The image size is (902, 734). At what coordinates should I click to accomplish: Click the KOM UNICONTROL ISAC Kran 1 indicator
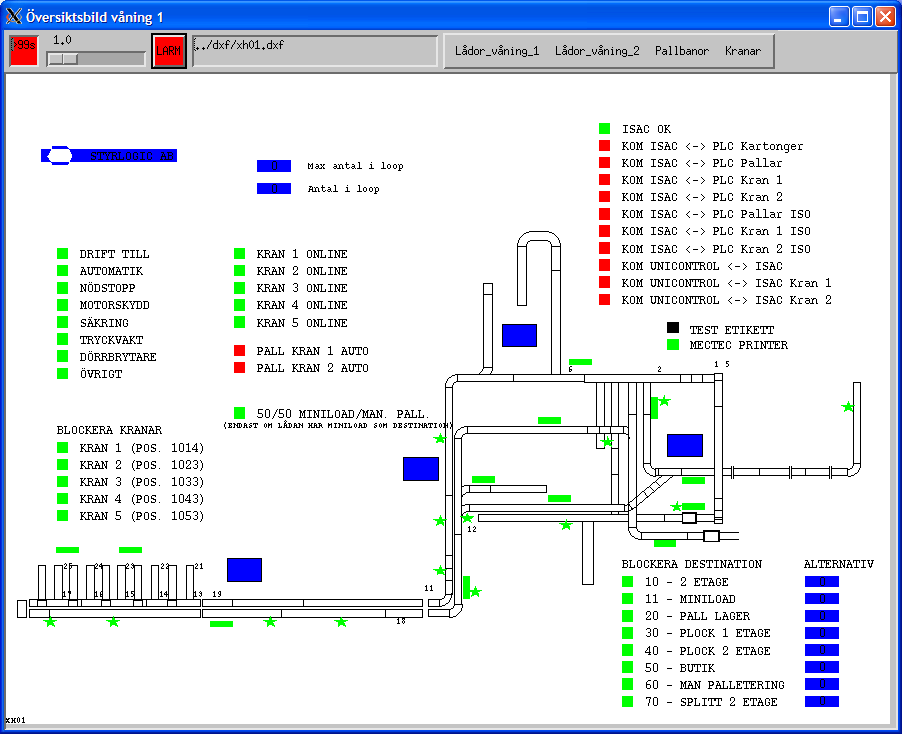(604, 282)
